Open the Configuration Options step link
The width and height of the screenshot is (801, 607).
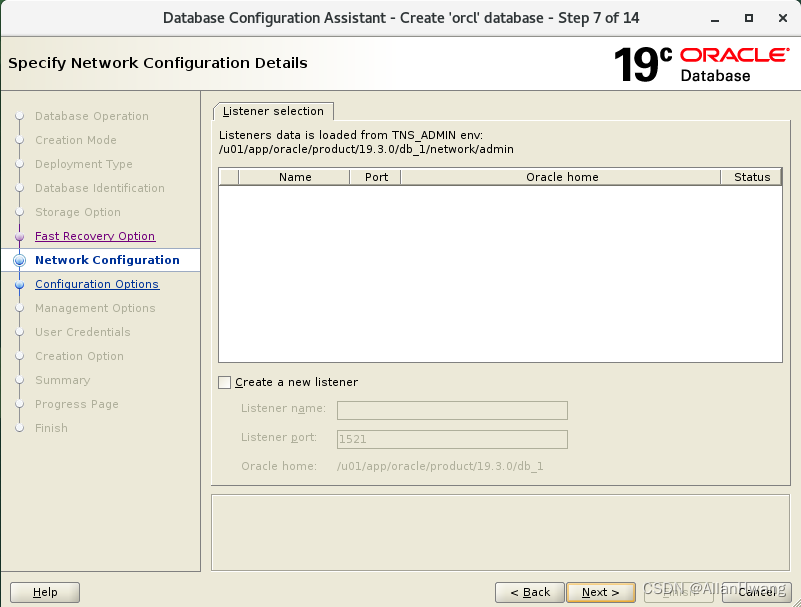[x=96, y=284]
